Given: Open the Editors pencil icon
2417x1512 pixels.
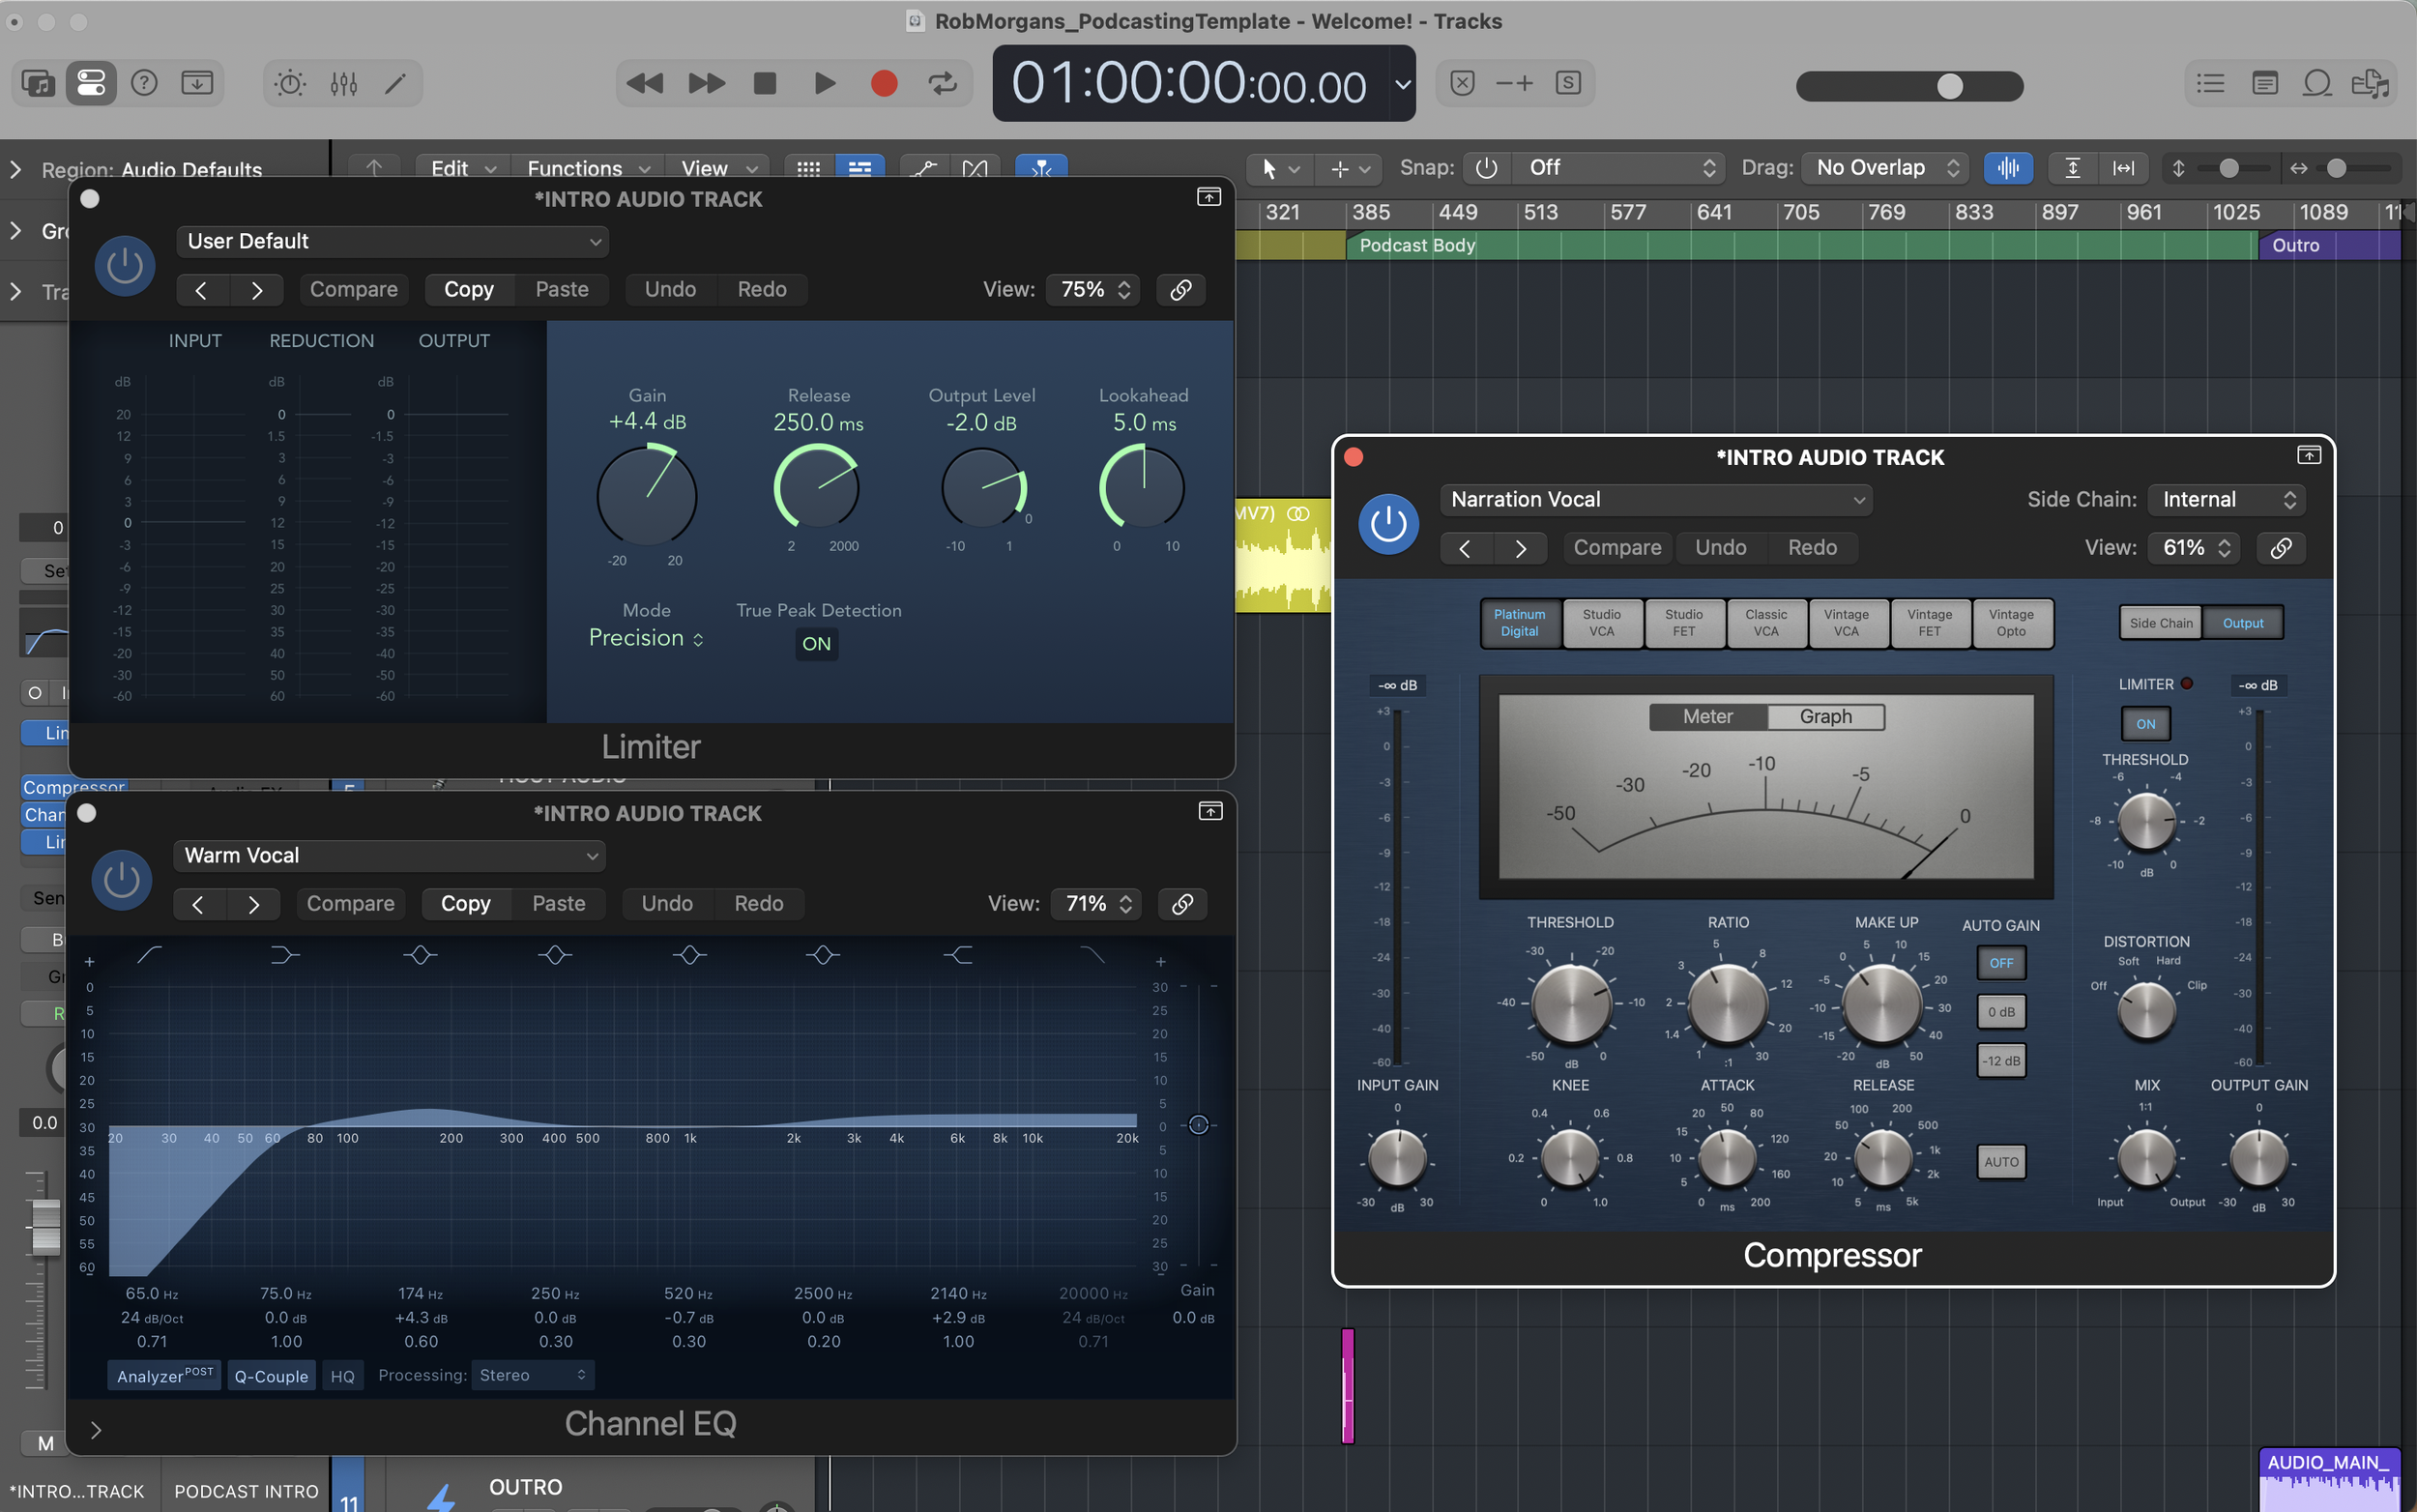Looking at the screenshot, I should click(x=396, y=83).
